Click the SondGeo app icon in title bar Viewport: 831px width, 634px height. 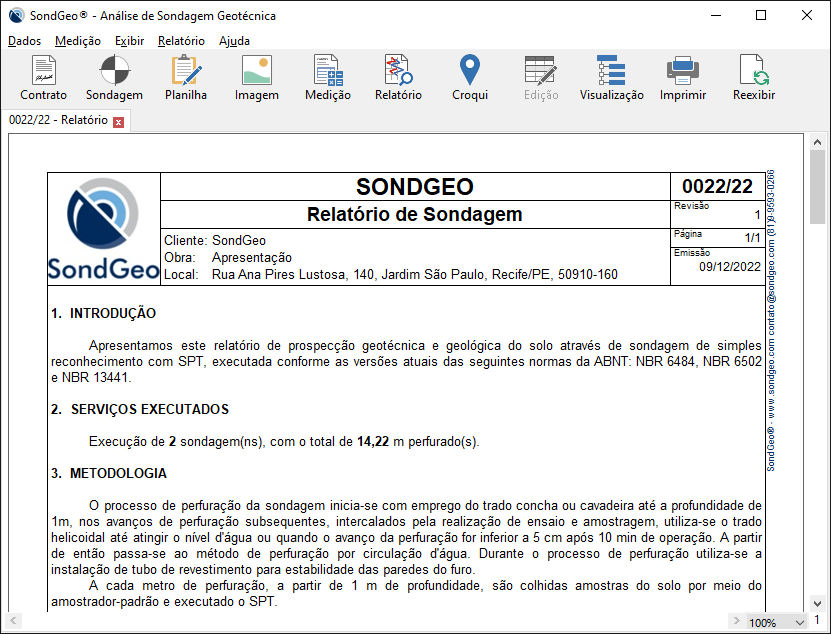16,15
